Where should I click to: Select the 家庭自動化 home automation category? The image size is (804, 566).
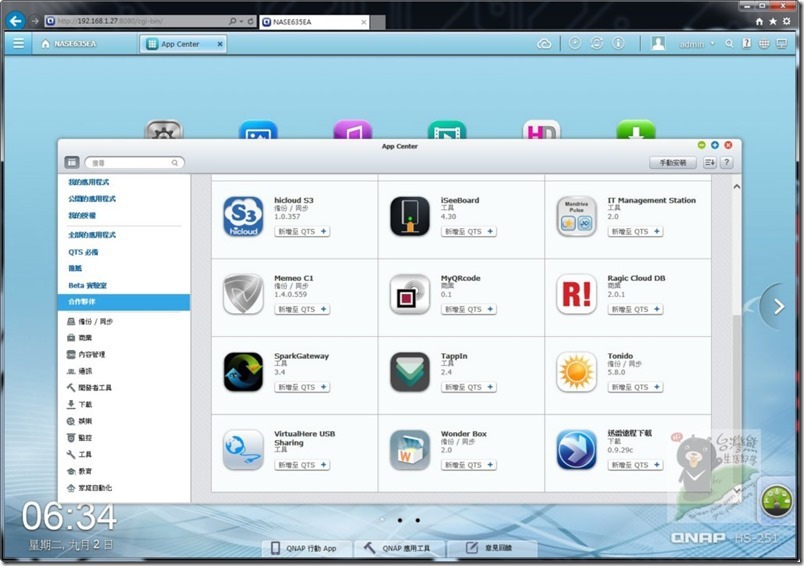coord(89,488)
